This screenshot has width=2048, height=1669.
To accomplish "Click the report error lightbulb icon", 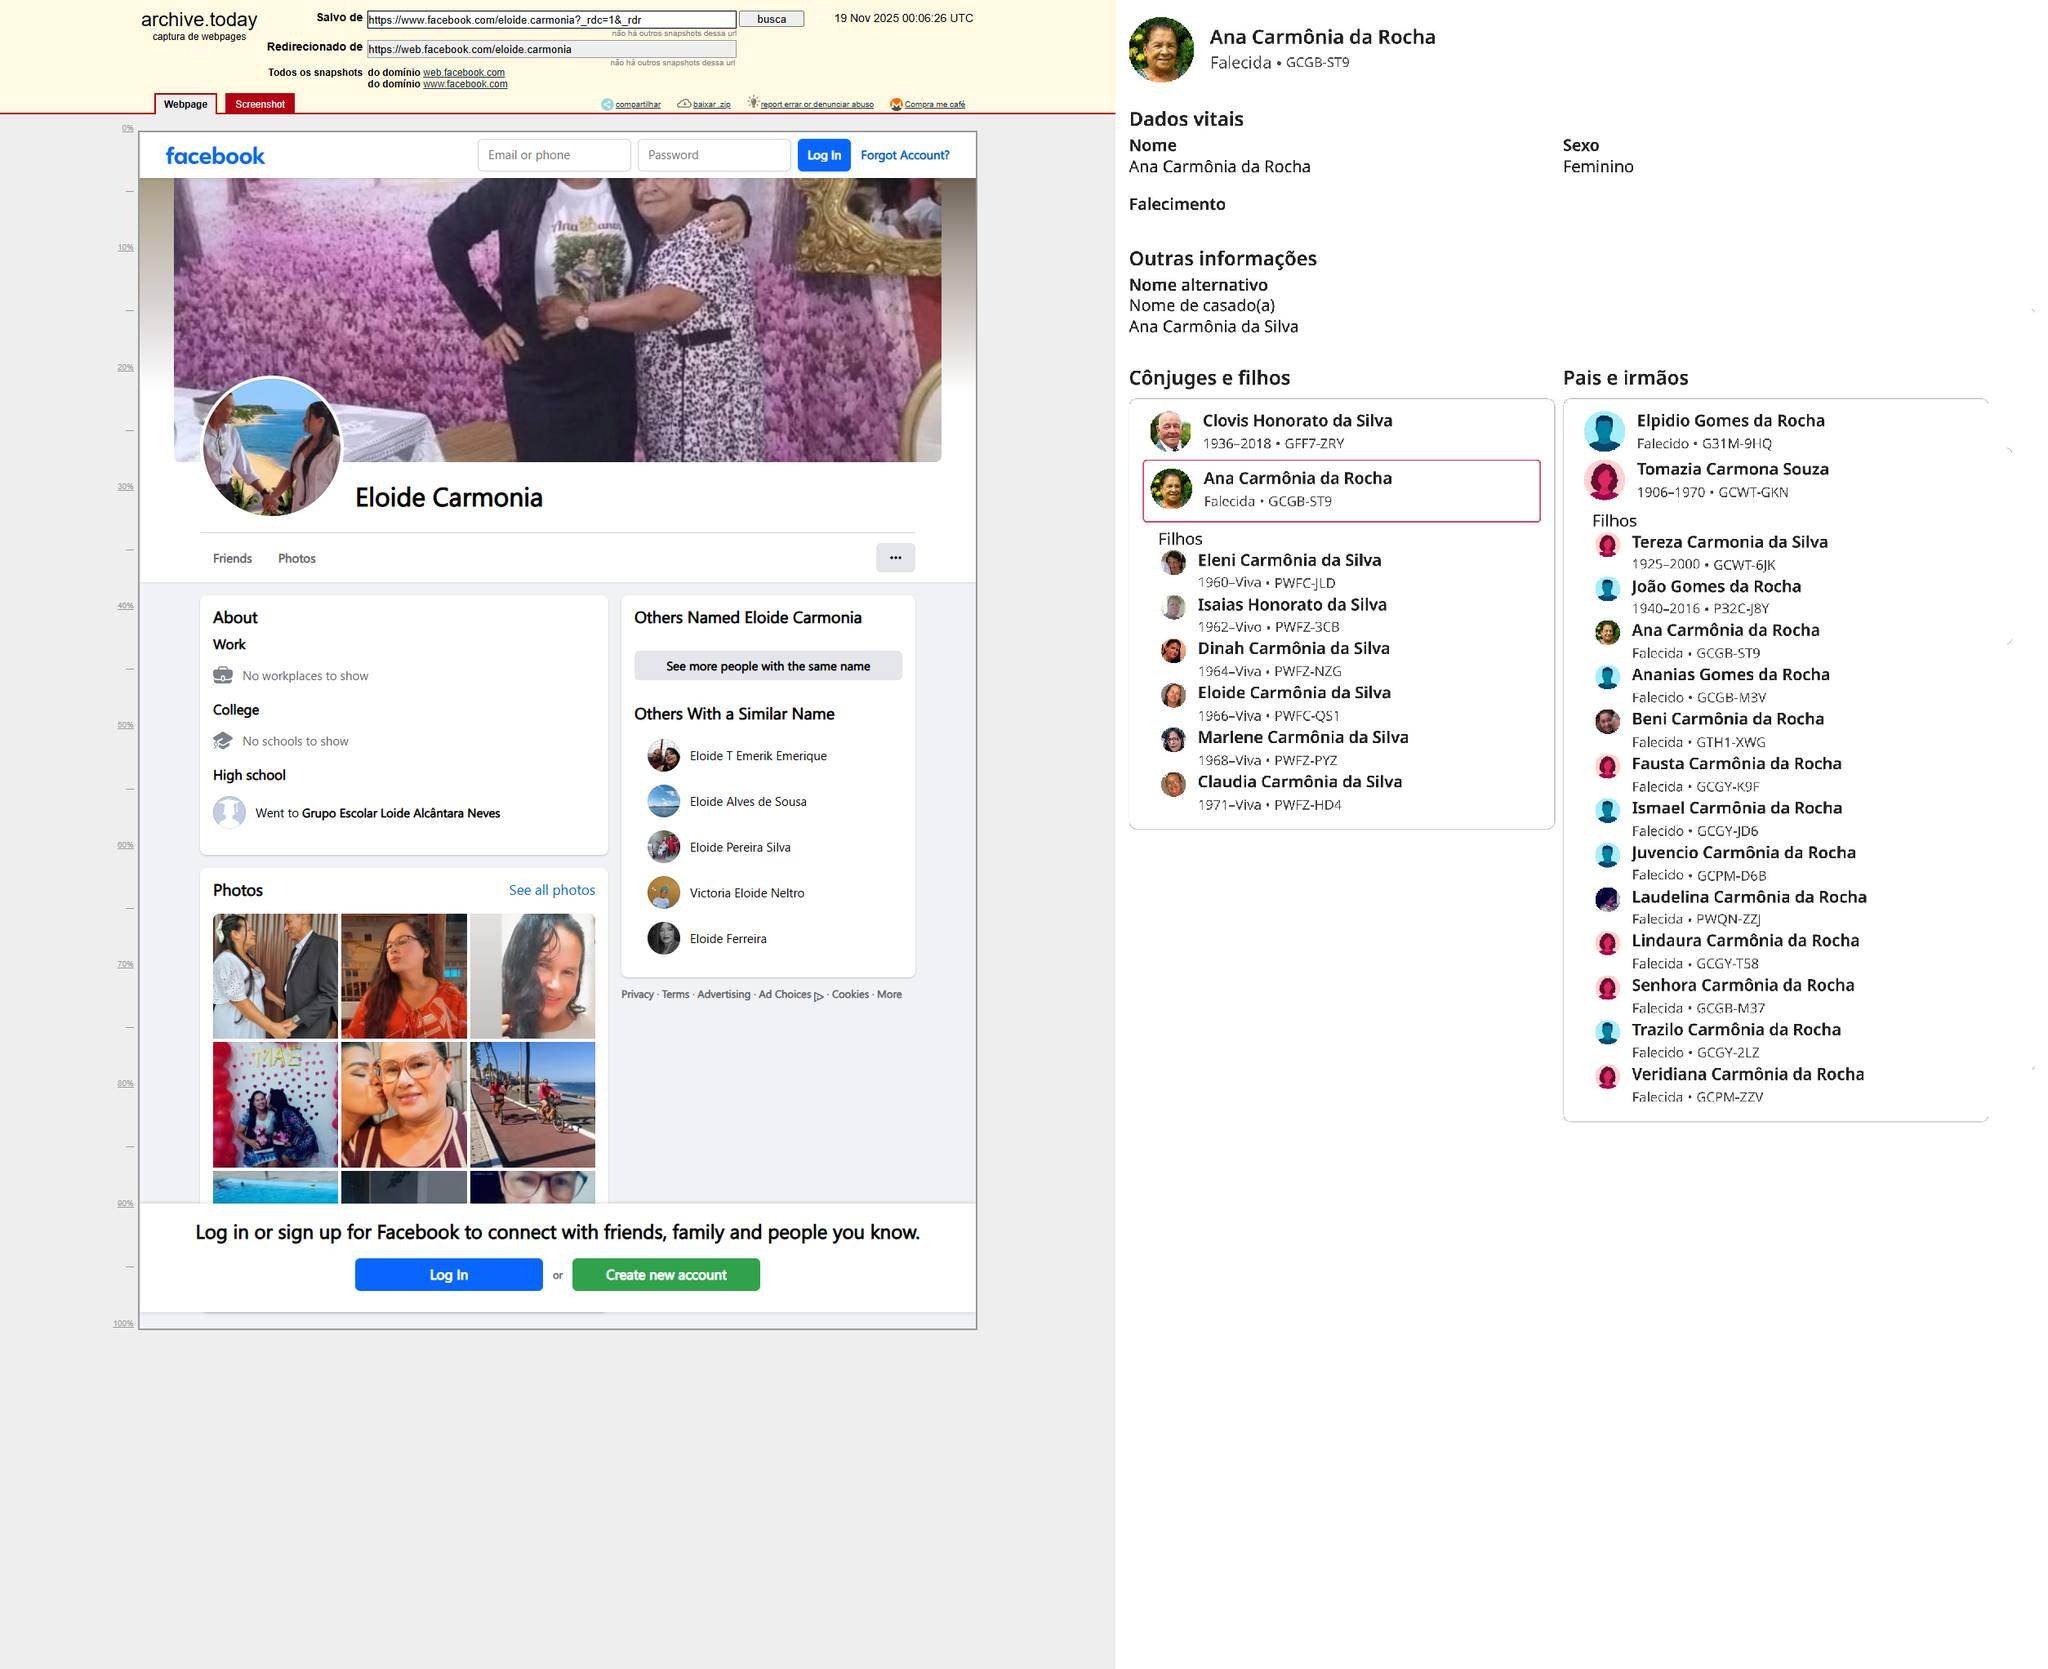I will point(753,103).
